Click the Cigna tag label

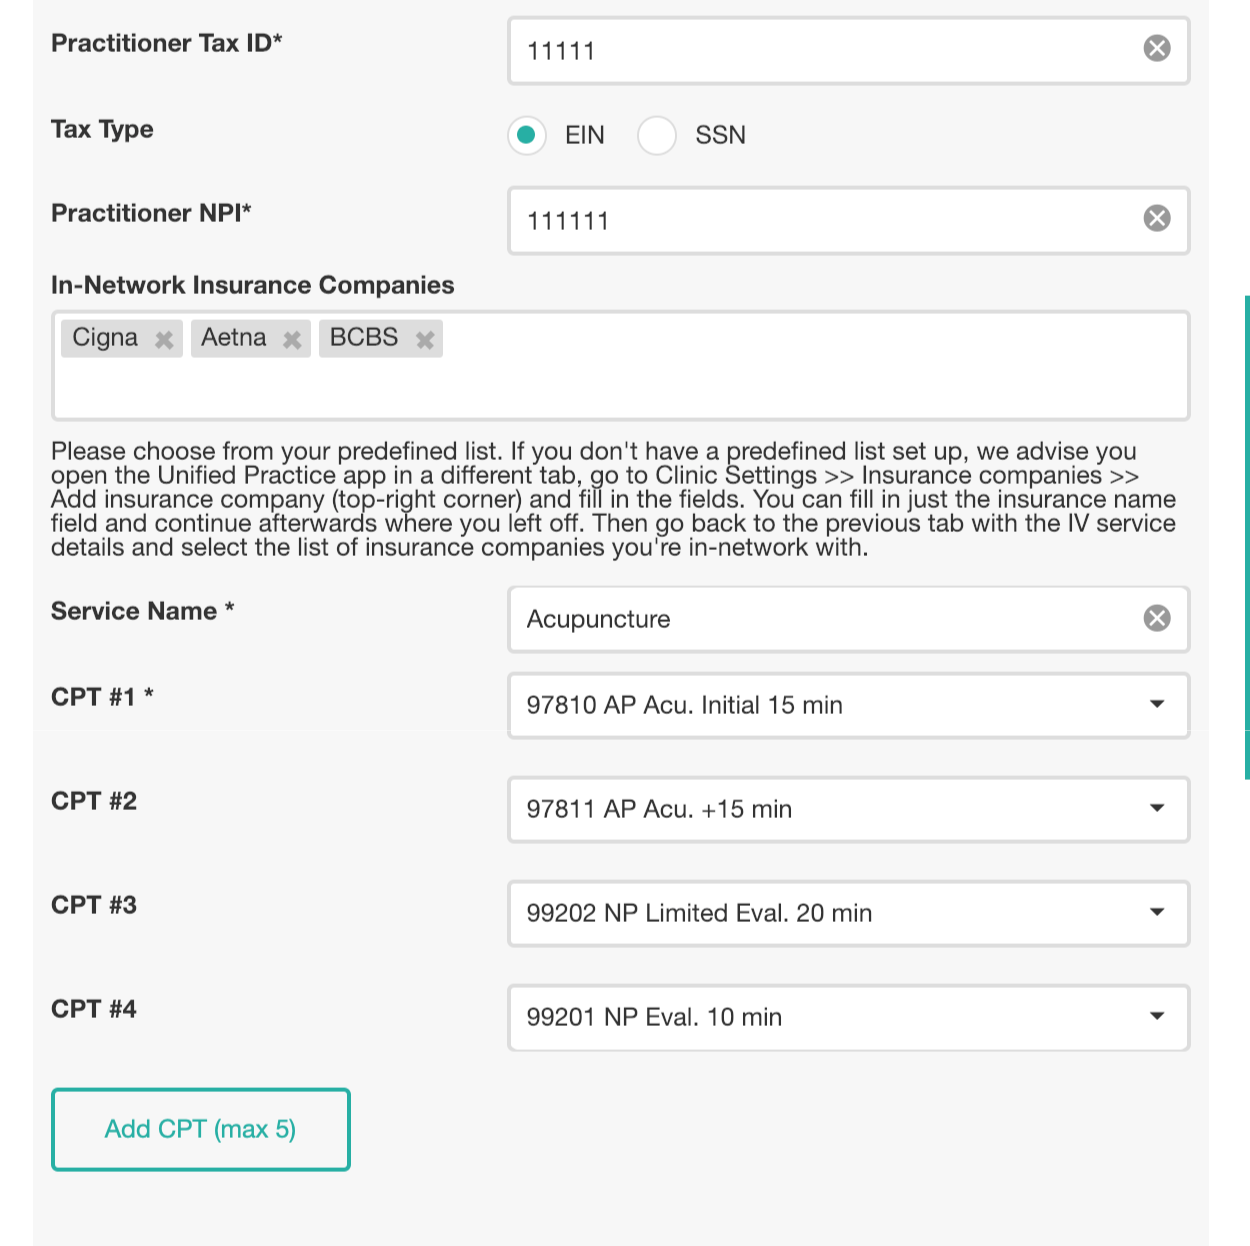[105, 338]
